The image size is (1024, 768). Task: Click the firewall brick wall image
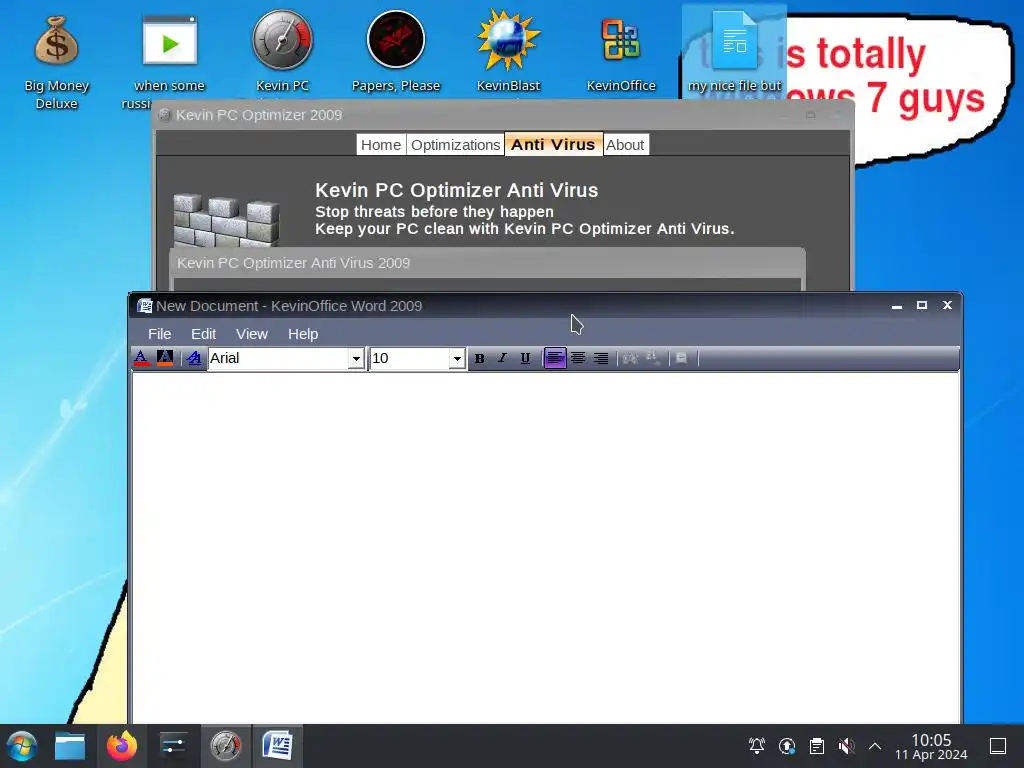[x=226, y=219]
